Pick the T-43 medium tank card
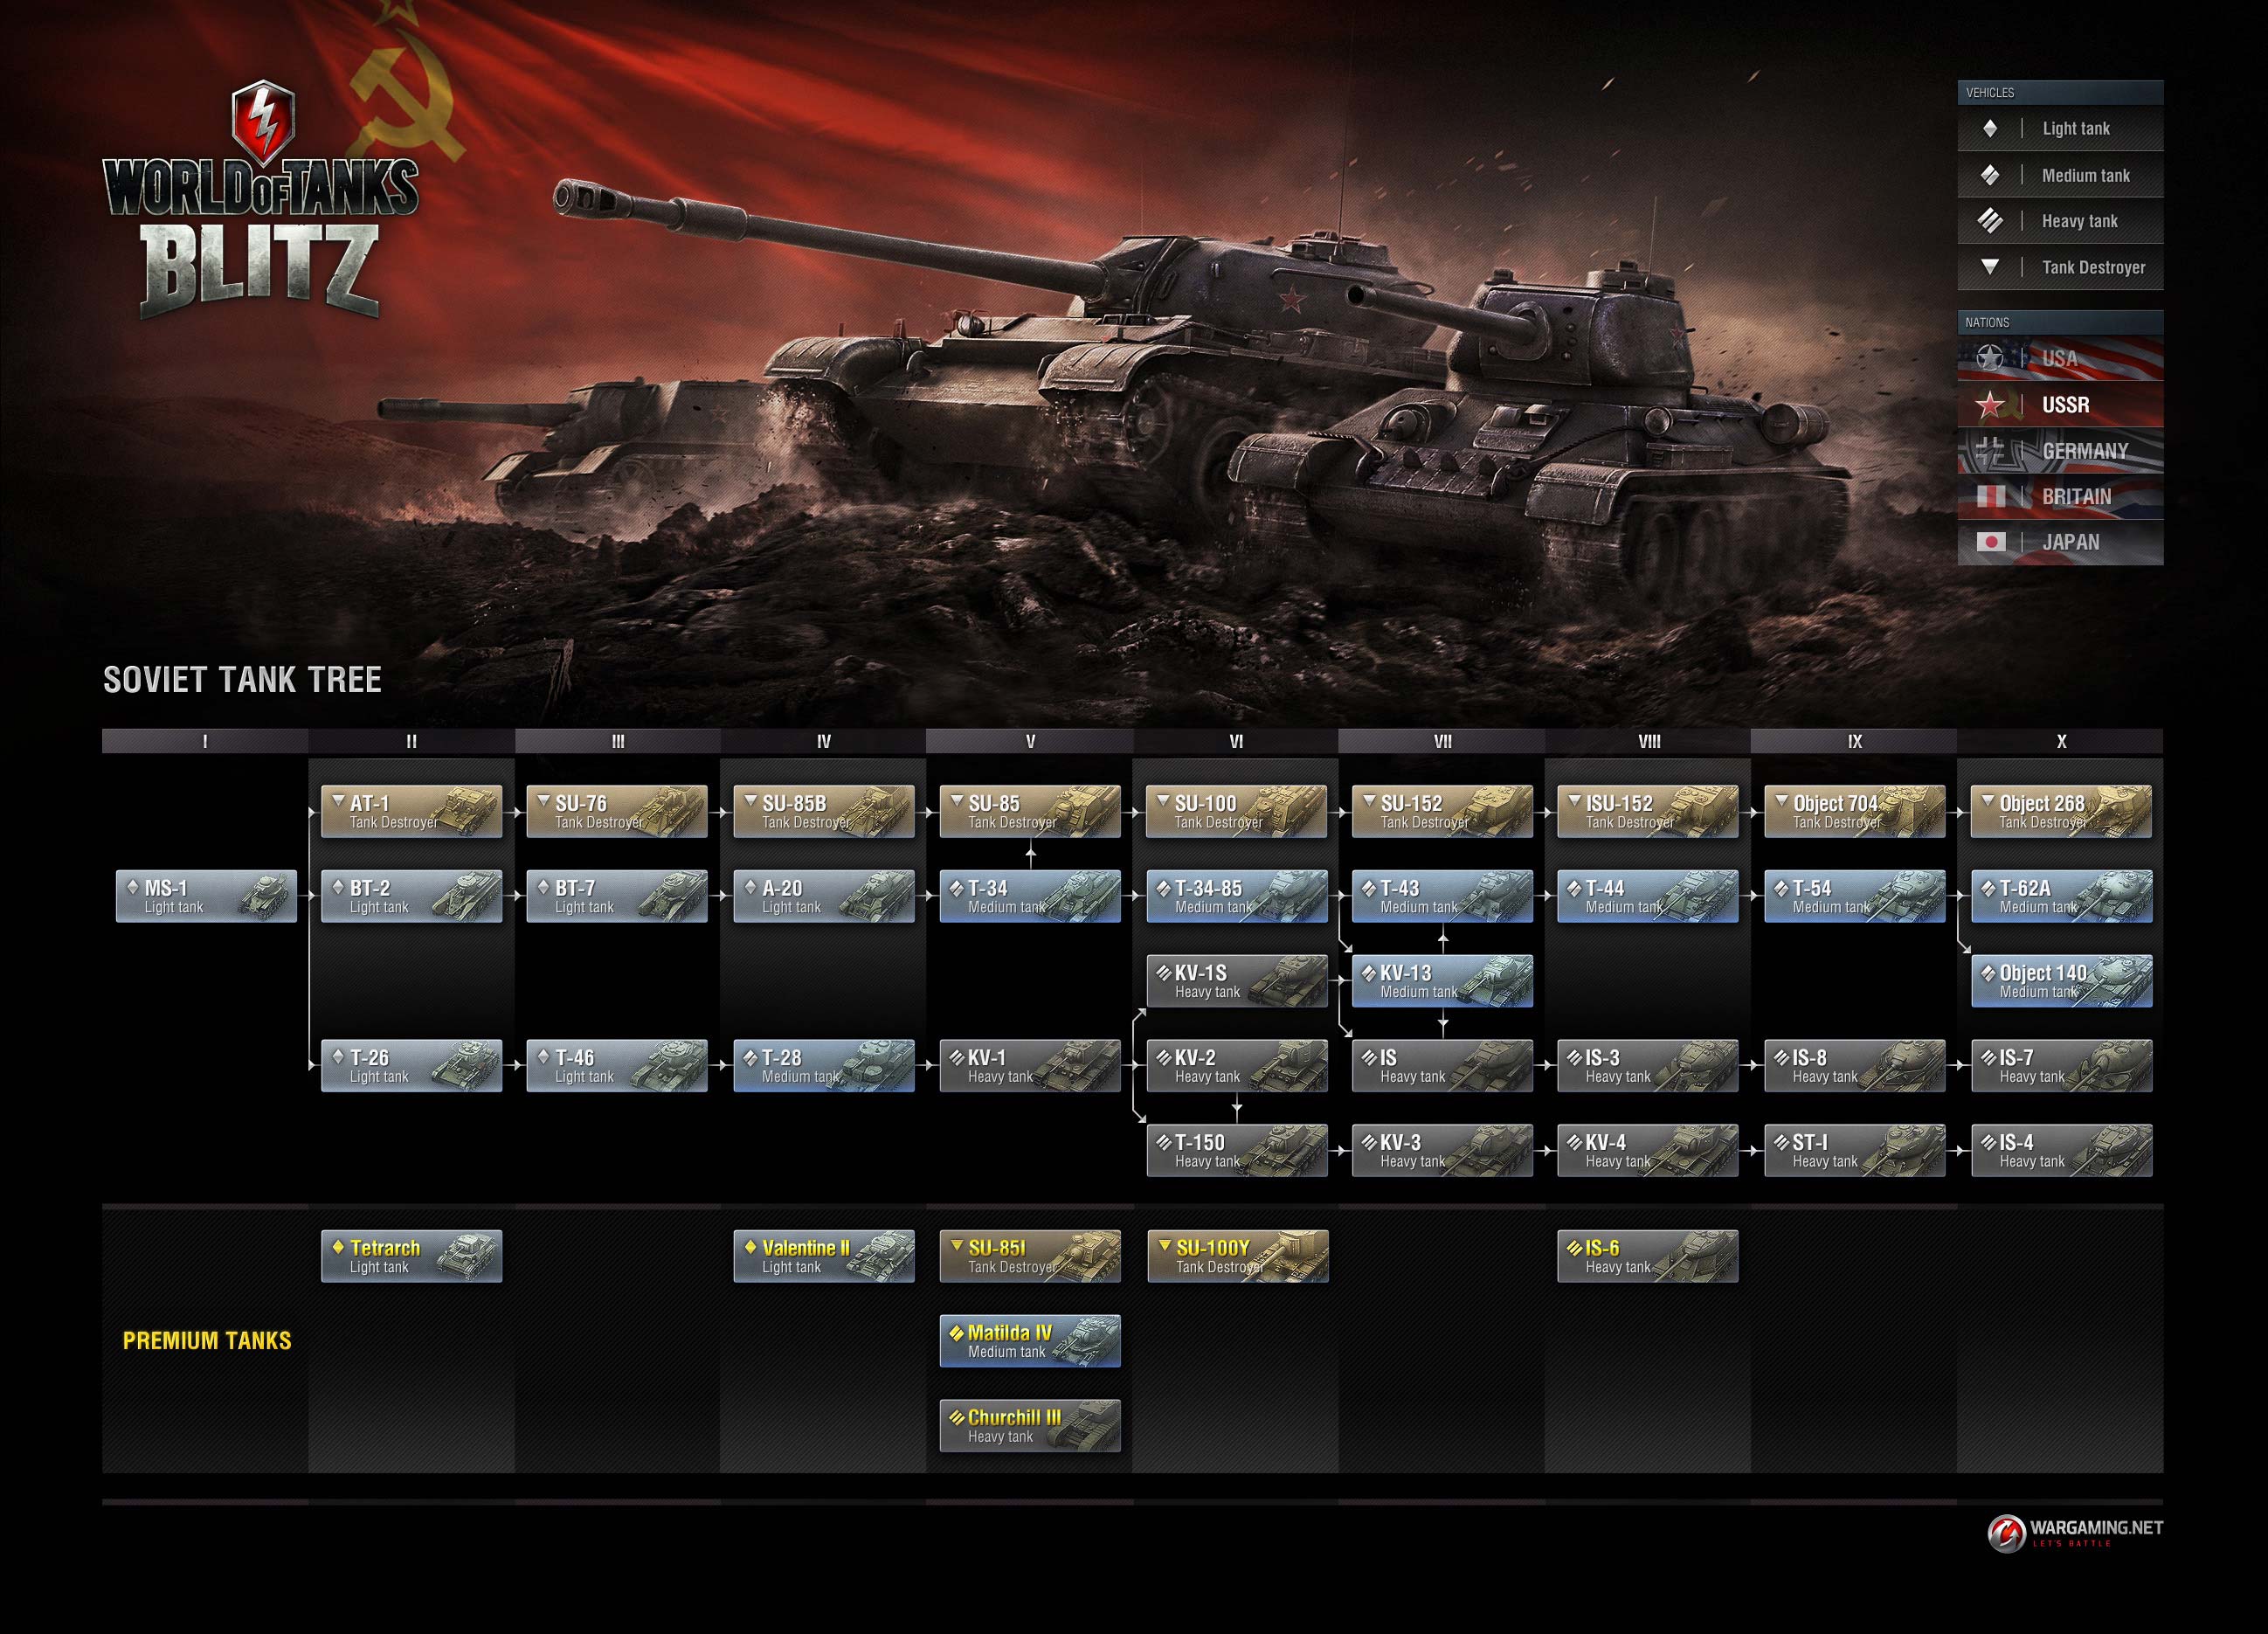This screenshot has height=1634, width=2268. (1443, 896)
